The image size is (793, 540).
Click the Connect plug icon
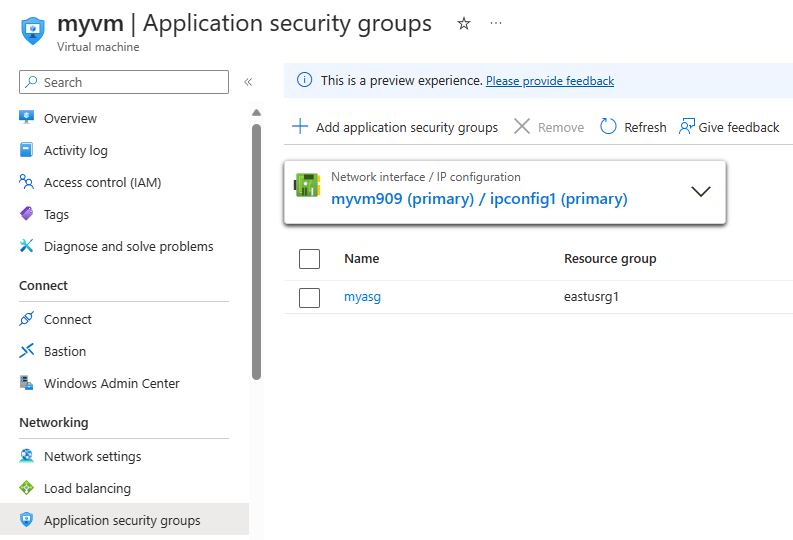tap(26, 319)
